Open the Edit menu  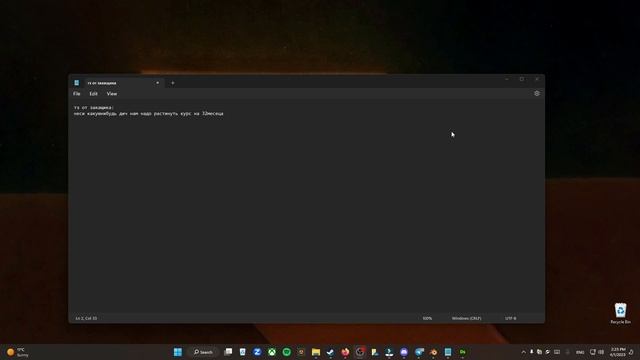click(x=93, y=94)
